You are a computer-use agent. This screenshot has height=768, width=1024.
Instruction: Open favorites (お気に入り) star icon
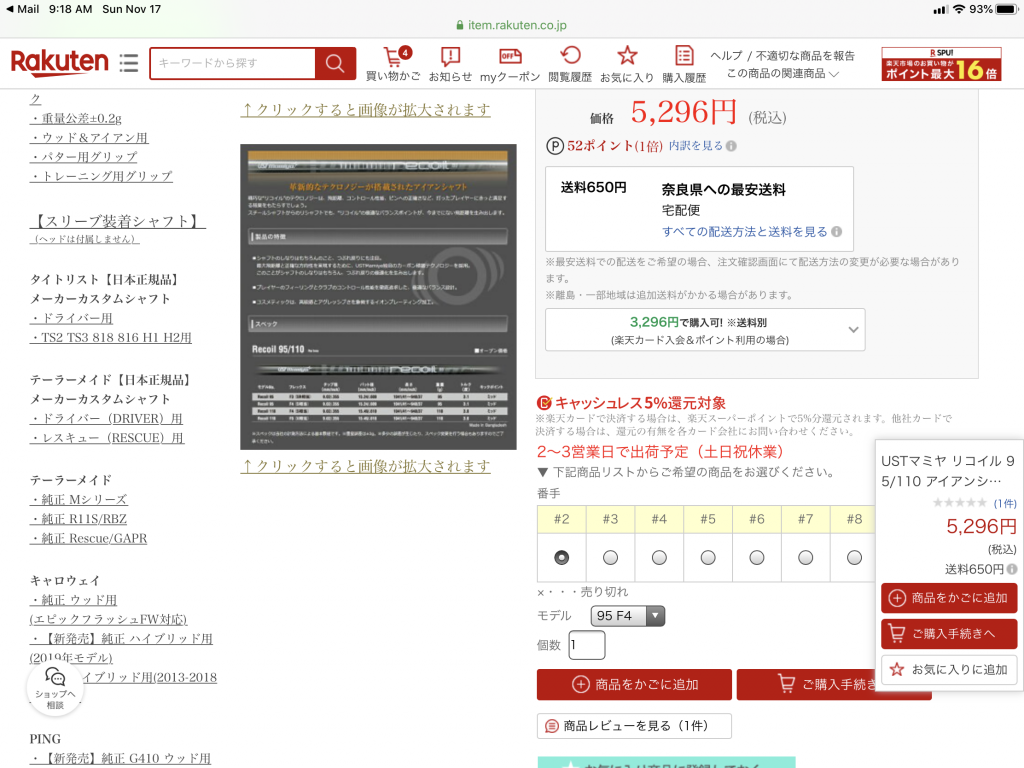coord(627,64)
